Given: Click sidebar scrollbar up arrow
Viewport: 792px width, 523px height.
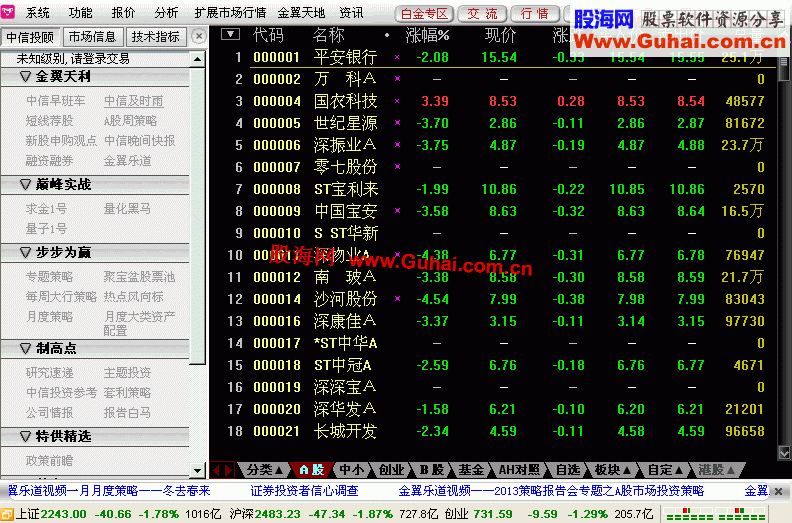Looking at the screenshot, I should (197, 60).
